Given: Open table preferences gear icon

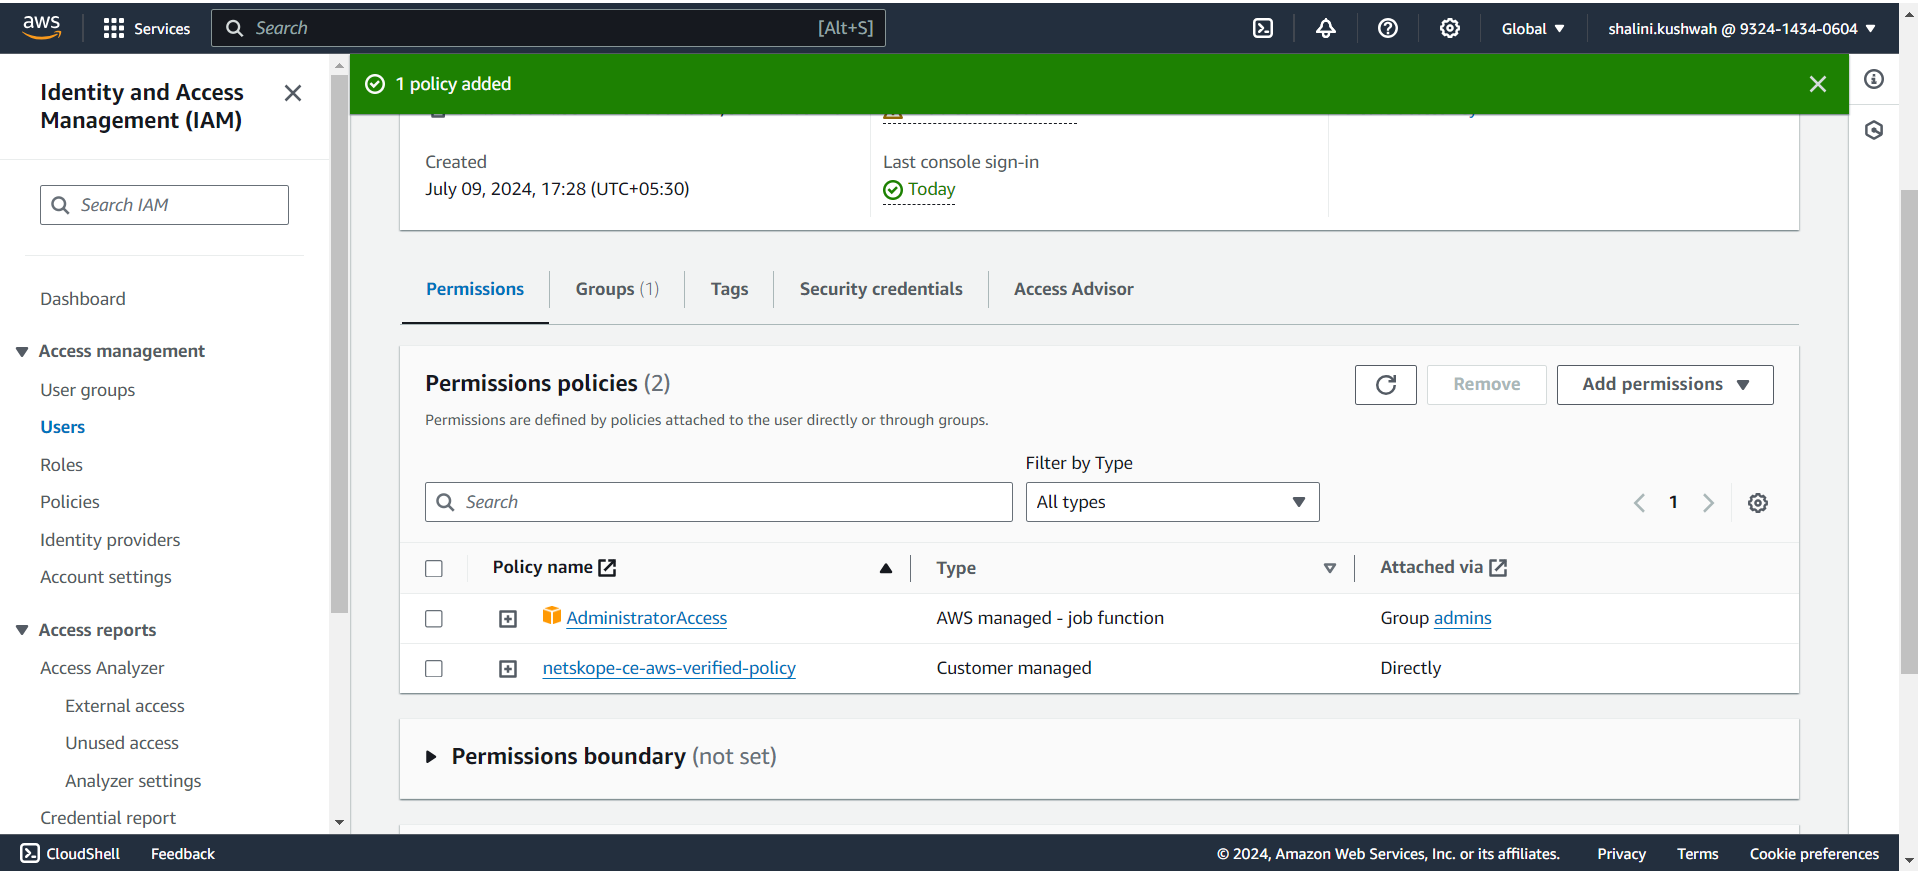Looking at the screenshot, I should (x=1757, y=503).
